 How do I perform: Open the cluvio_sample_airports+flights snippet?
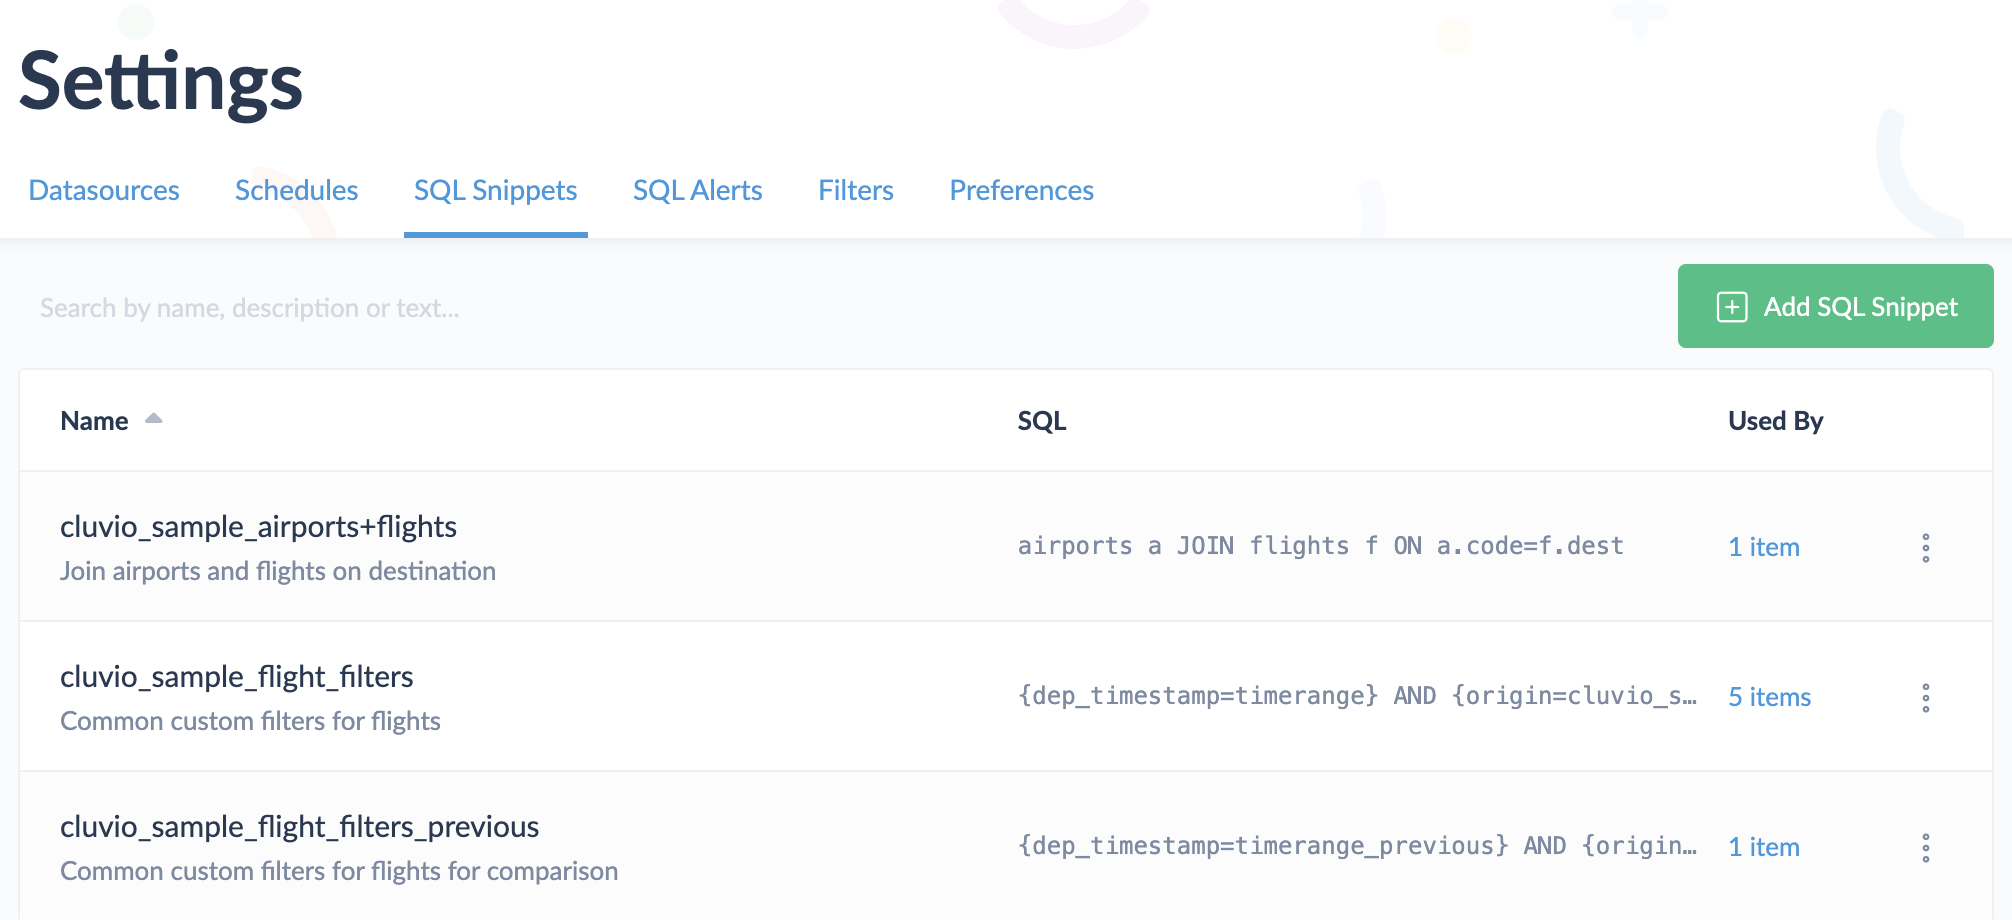258,527
